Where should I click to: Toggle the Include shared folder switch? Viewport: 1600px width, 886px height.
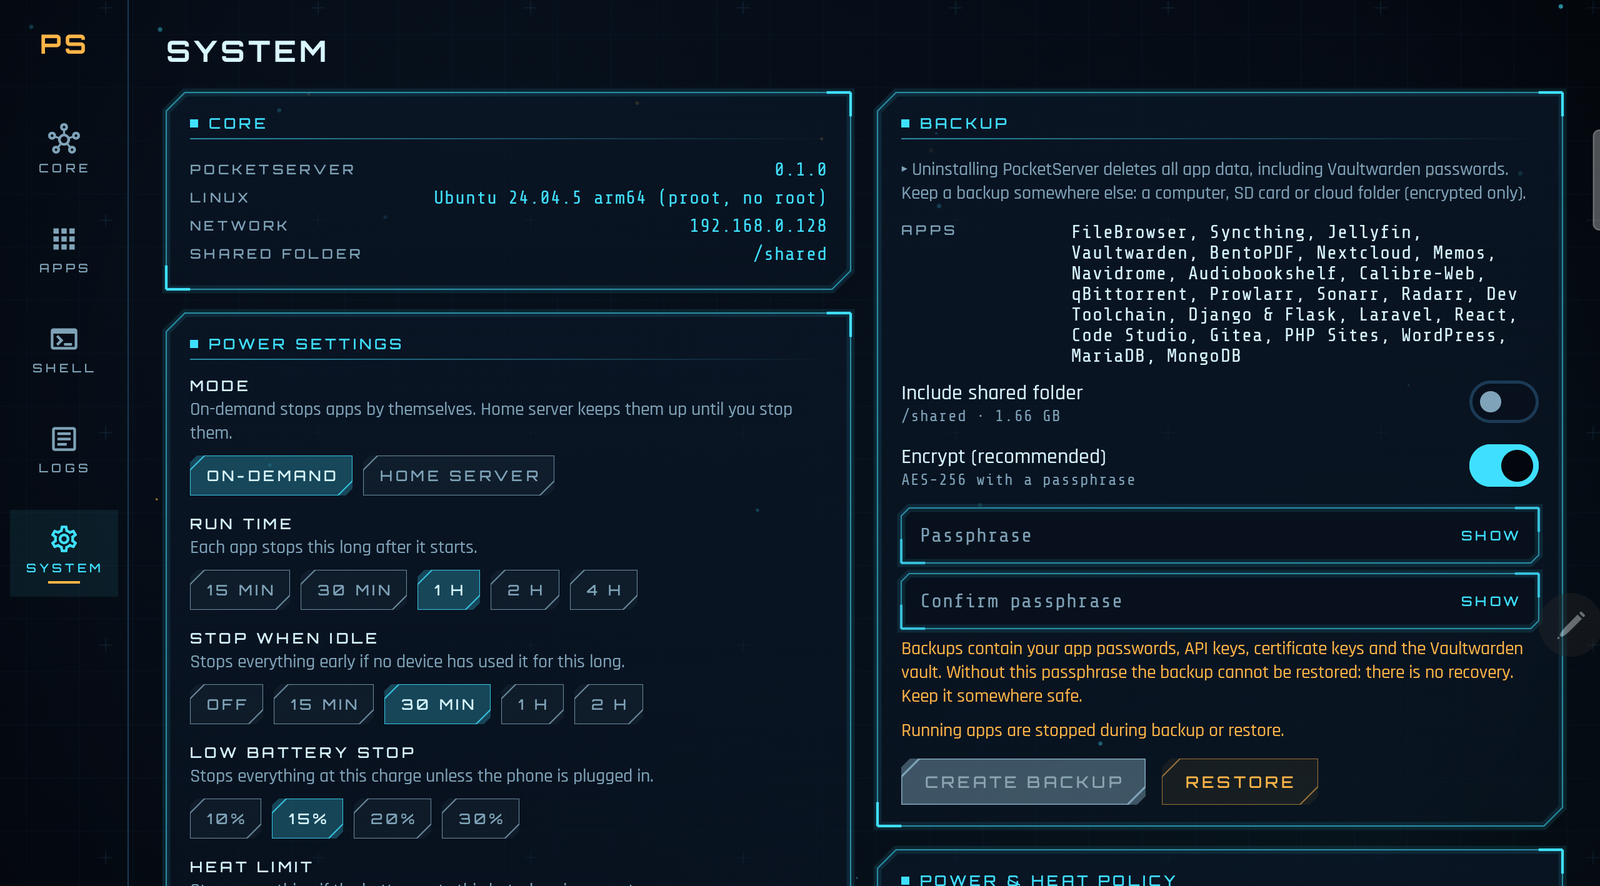1503,402
